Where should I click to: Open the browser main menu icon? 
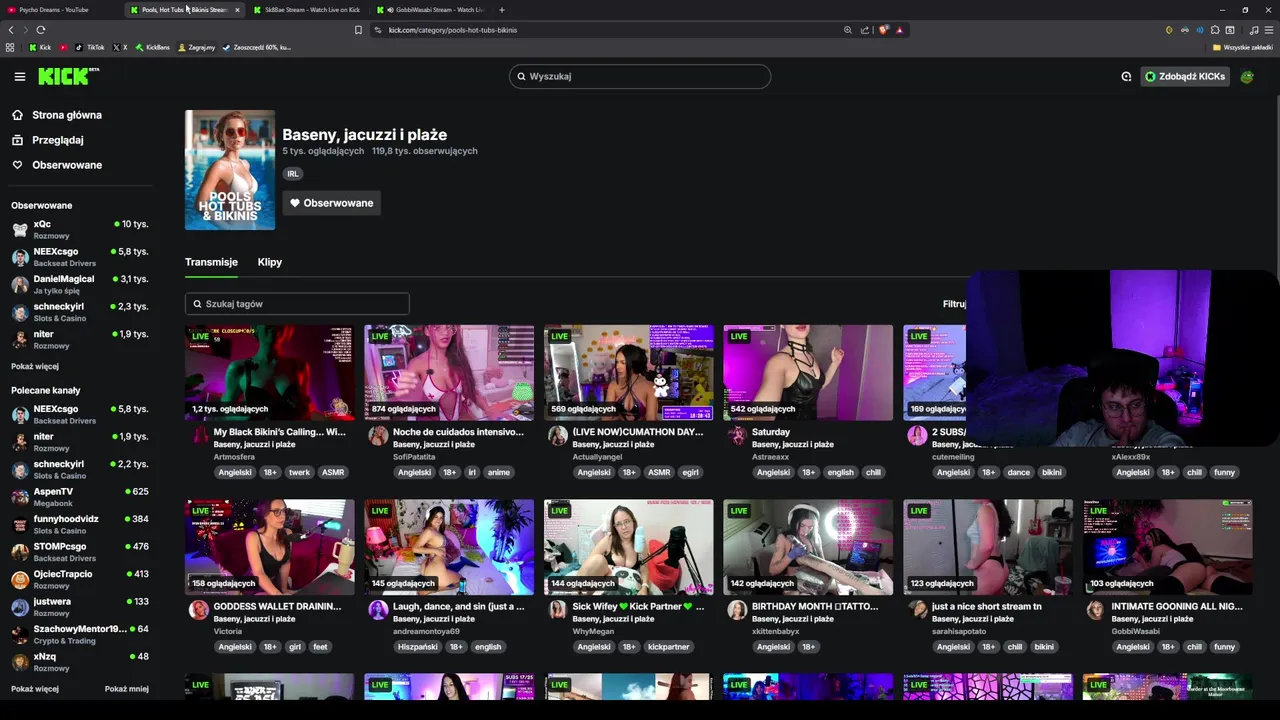[x=1269, y=30]
